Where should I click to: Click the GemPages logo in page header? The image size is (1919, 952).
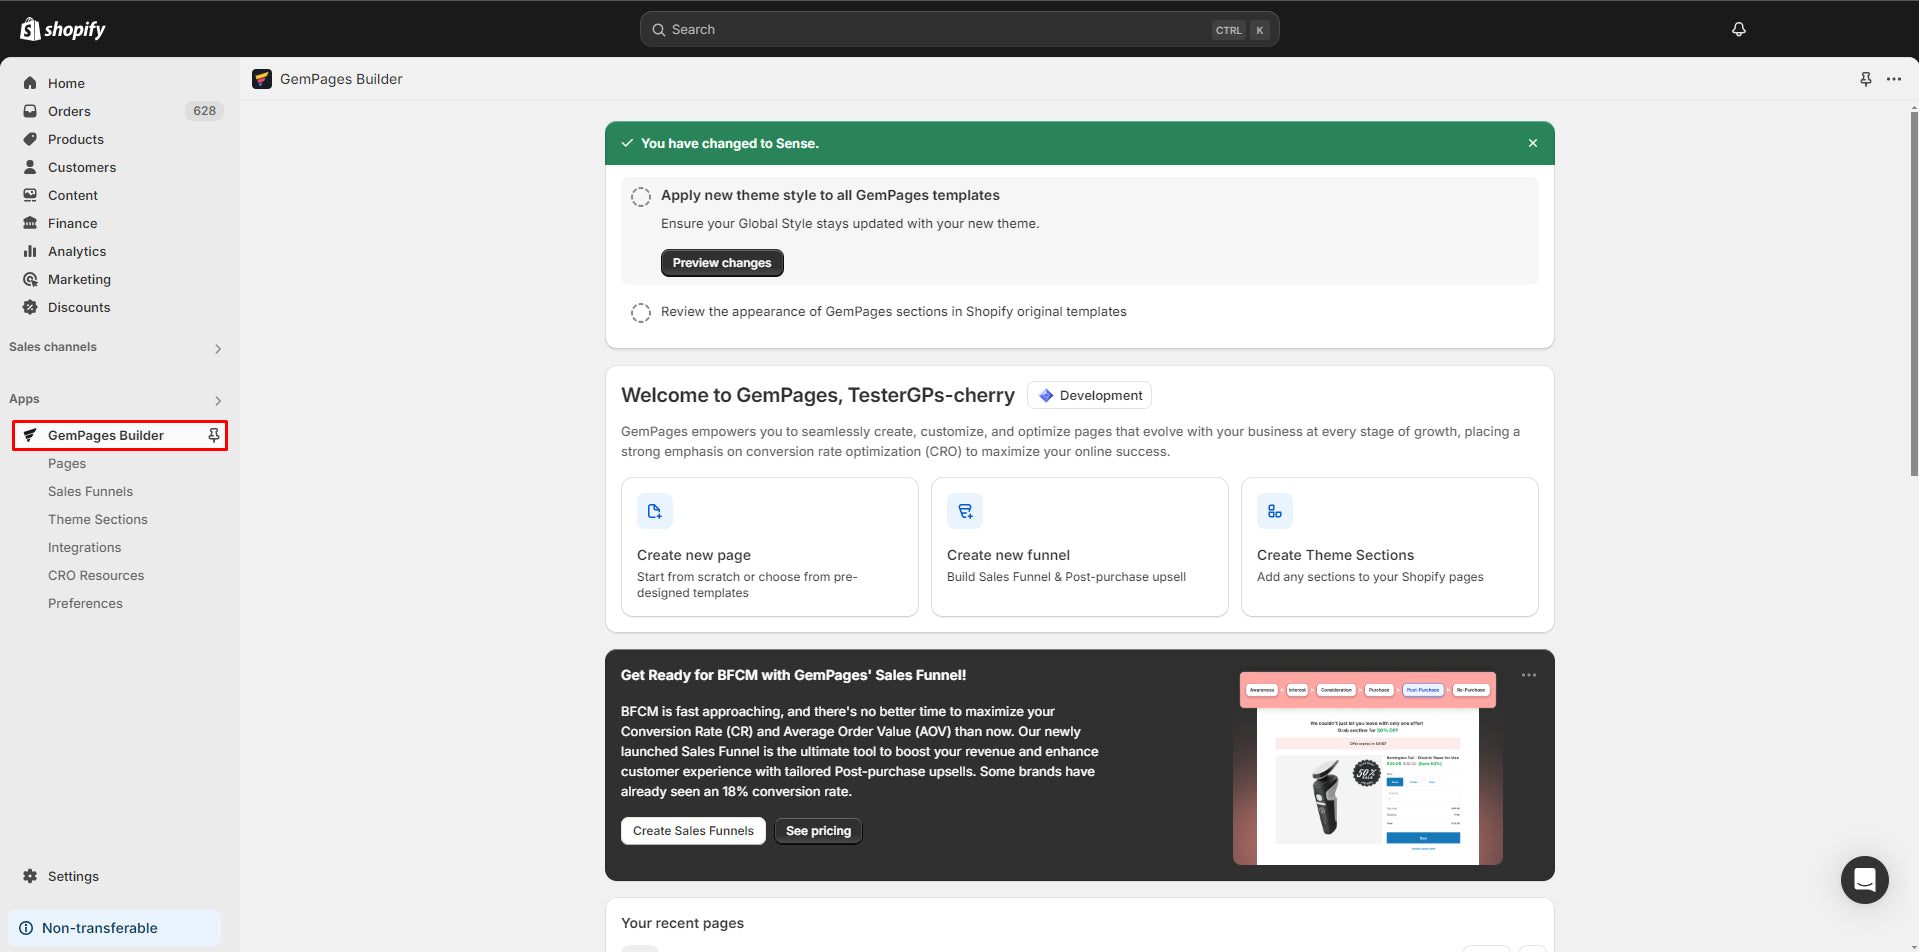click(x=262, y=79)
